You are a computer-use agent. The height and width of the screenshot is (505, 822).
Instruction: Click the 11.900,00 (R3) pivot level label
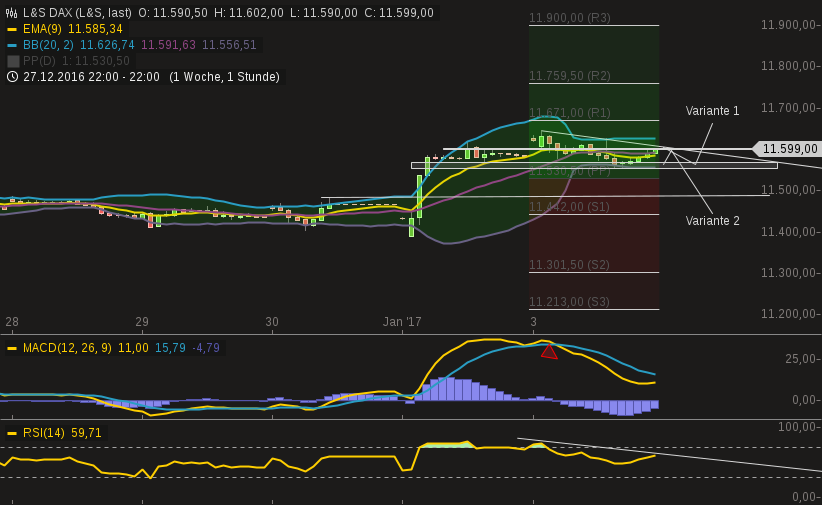pos(569,18)
